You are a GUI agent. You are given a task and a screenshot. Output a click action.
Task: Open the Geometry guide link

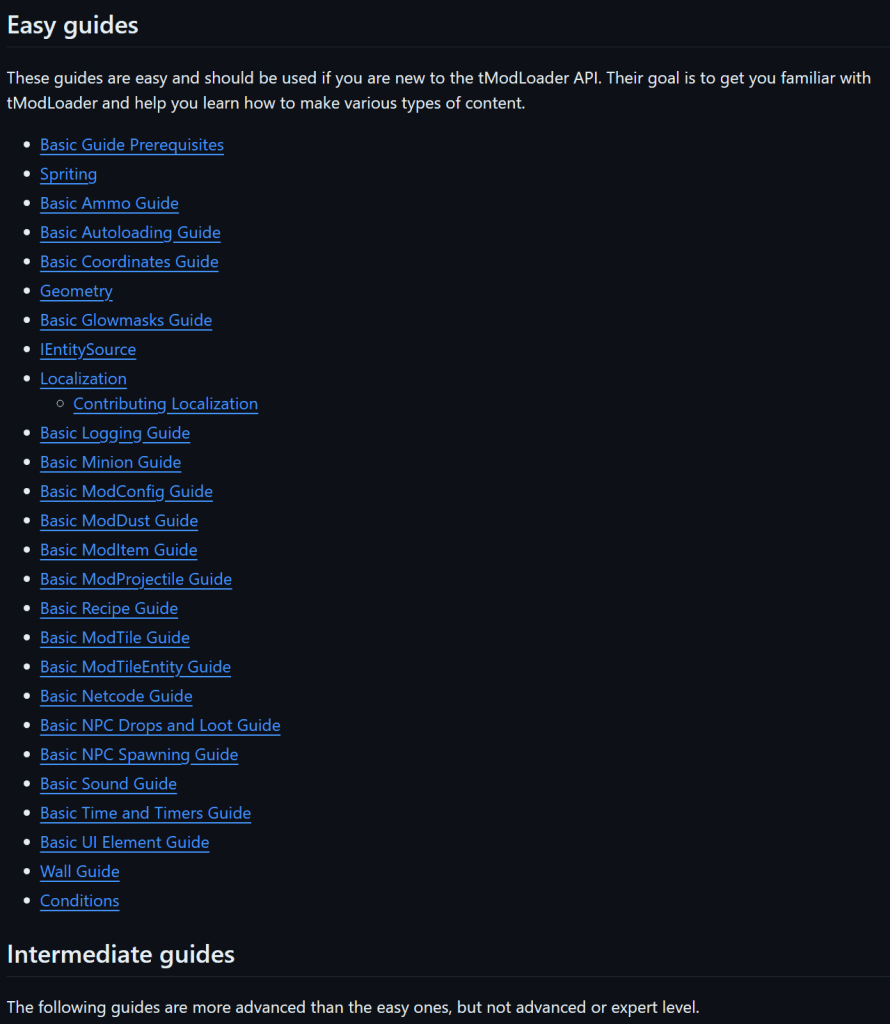pos(76,291)
